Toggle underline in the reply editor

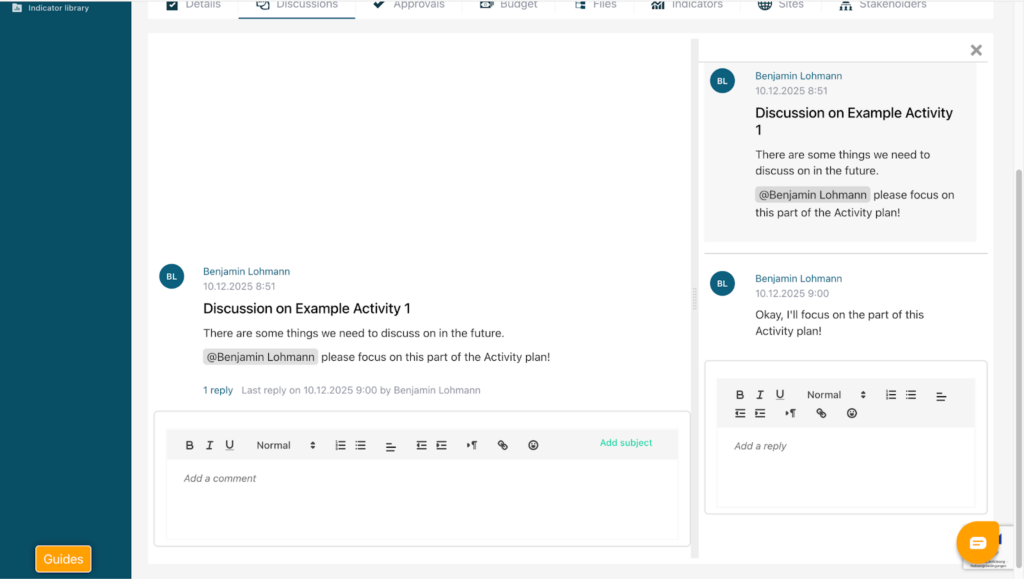[780, 395]
